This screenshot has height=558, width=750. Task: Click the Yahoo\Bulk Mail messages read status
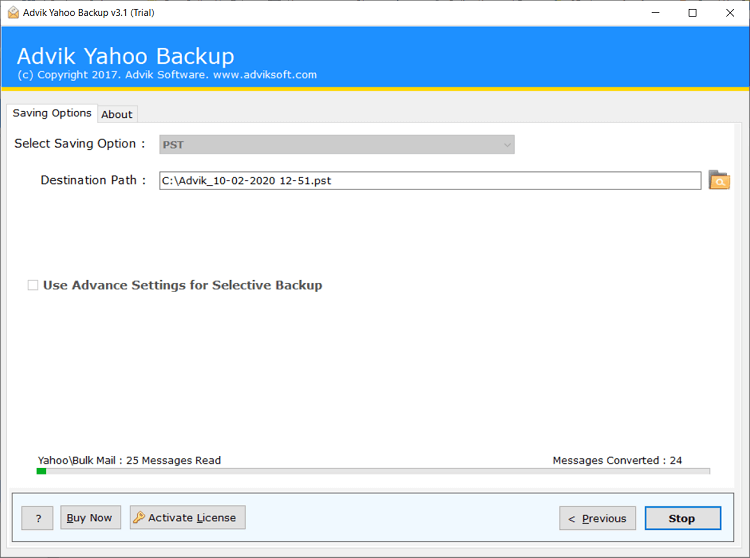click(129, 460)
